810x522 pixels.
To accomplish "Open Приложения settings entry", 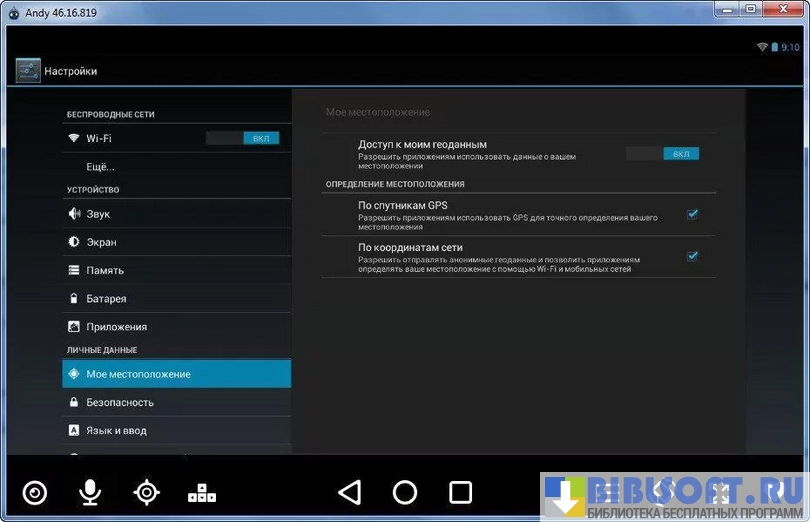I will (116, 326).
